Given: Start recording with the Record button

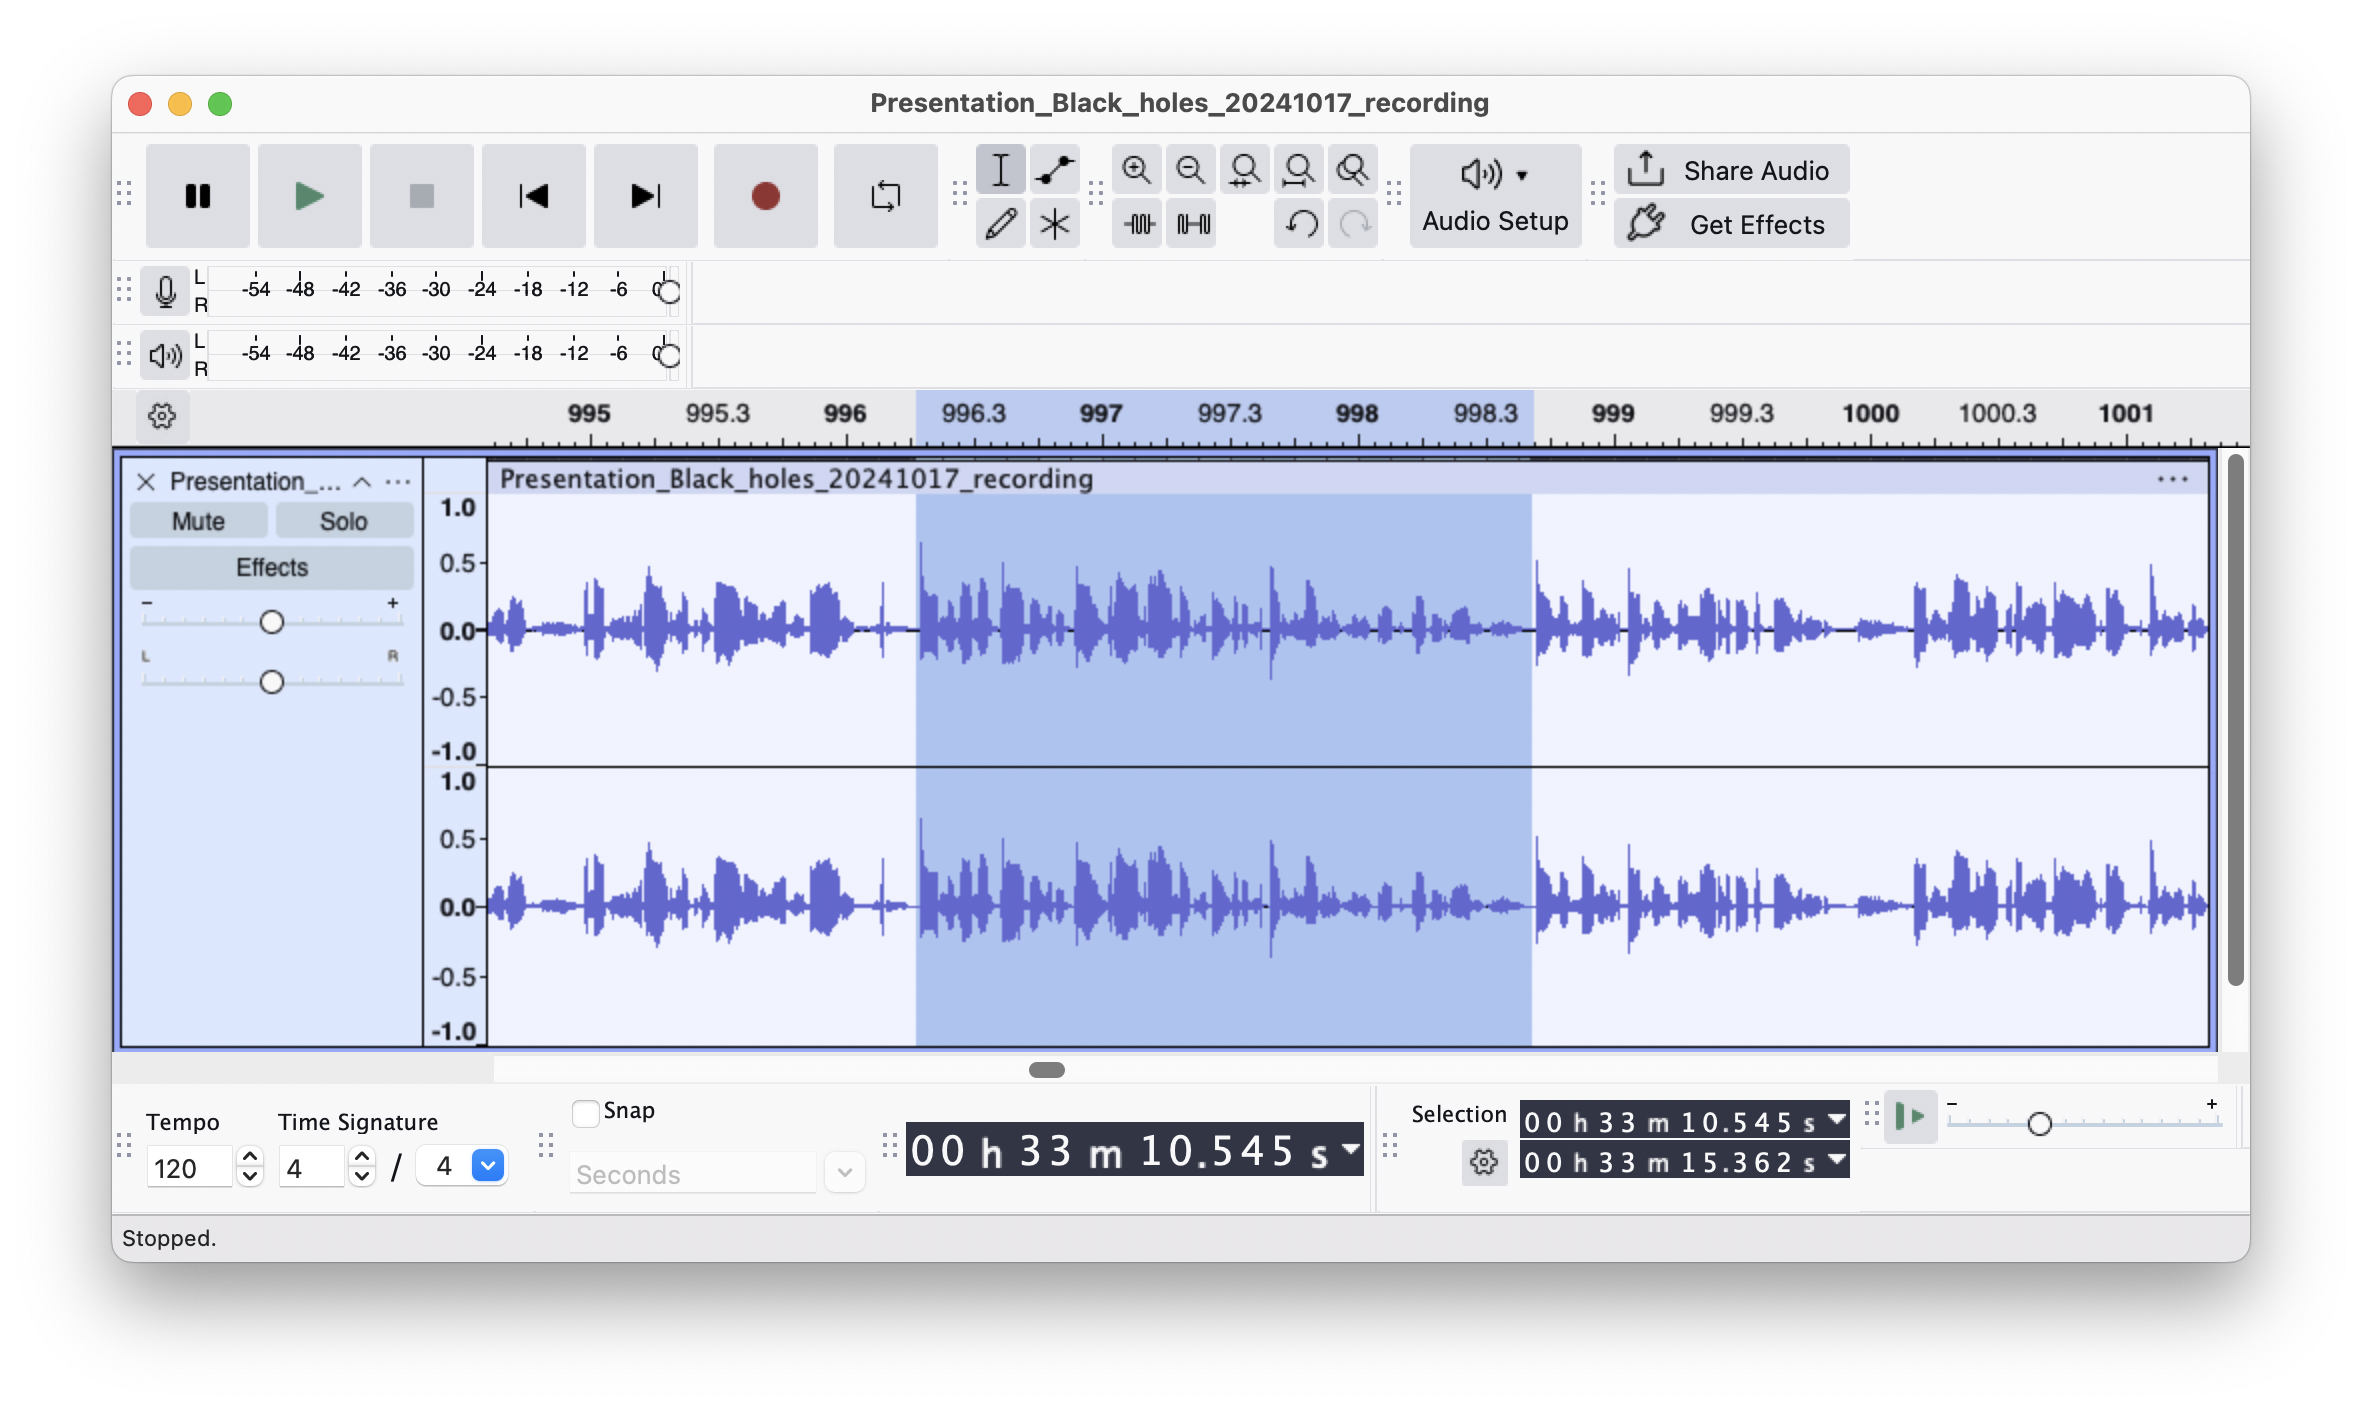Looking at the screenshot, I should click(765, 196).
